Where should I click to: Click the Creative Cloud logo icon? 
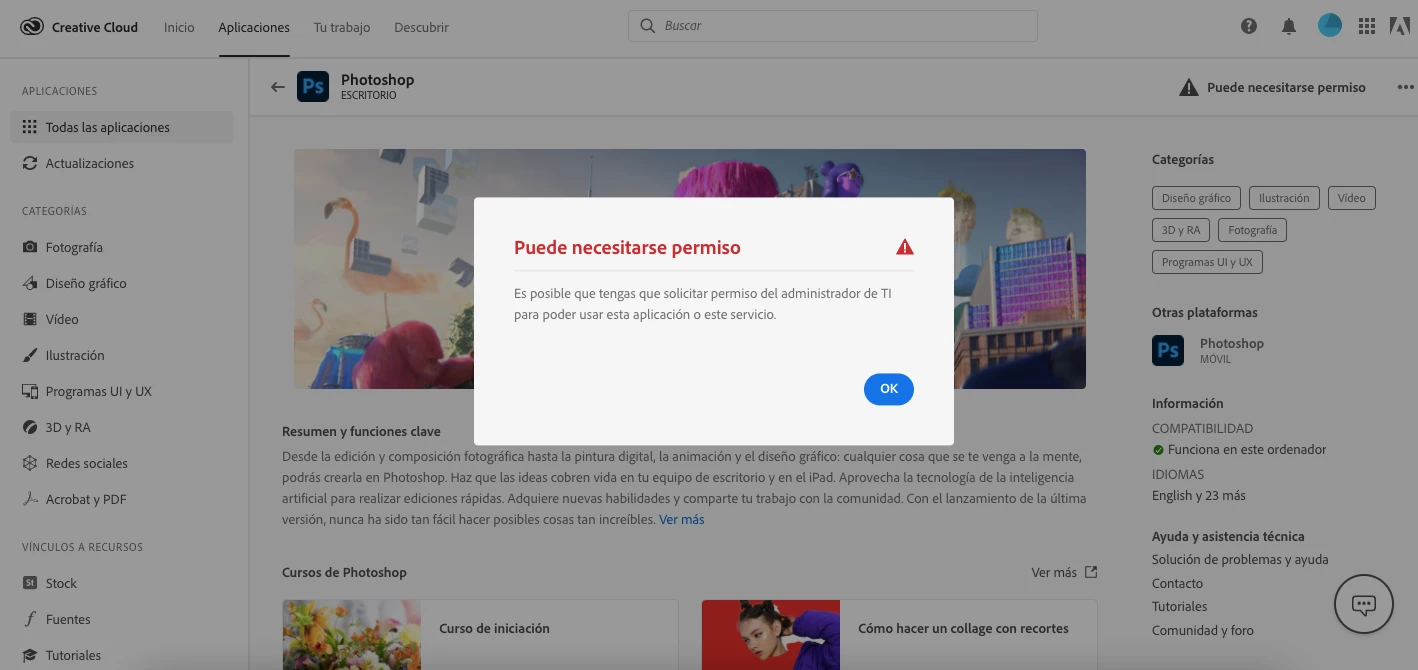[x=32, y=27]
